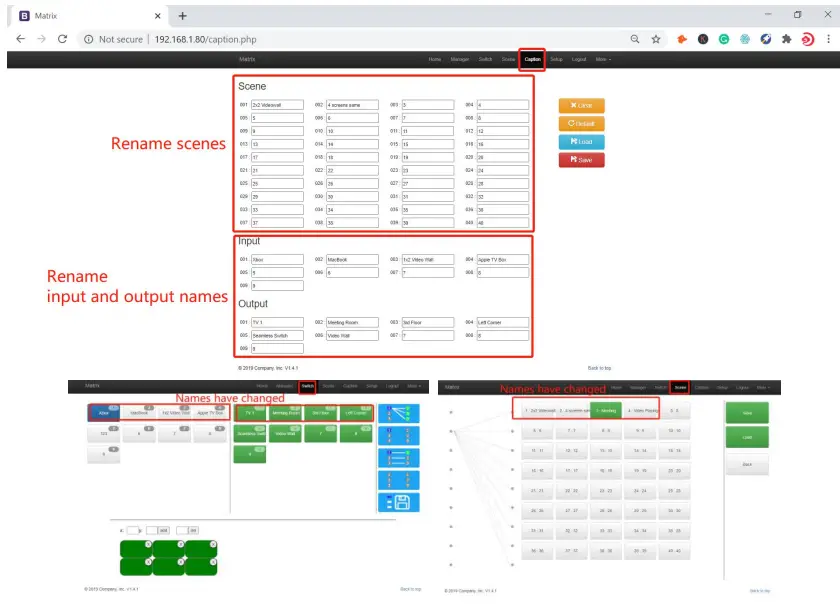Edit output 002 name field 'Meeting Room'
The height and width of the screenshot is (610, 840).
352,322
